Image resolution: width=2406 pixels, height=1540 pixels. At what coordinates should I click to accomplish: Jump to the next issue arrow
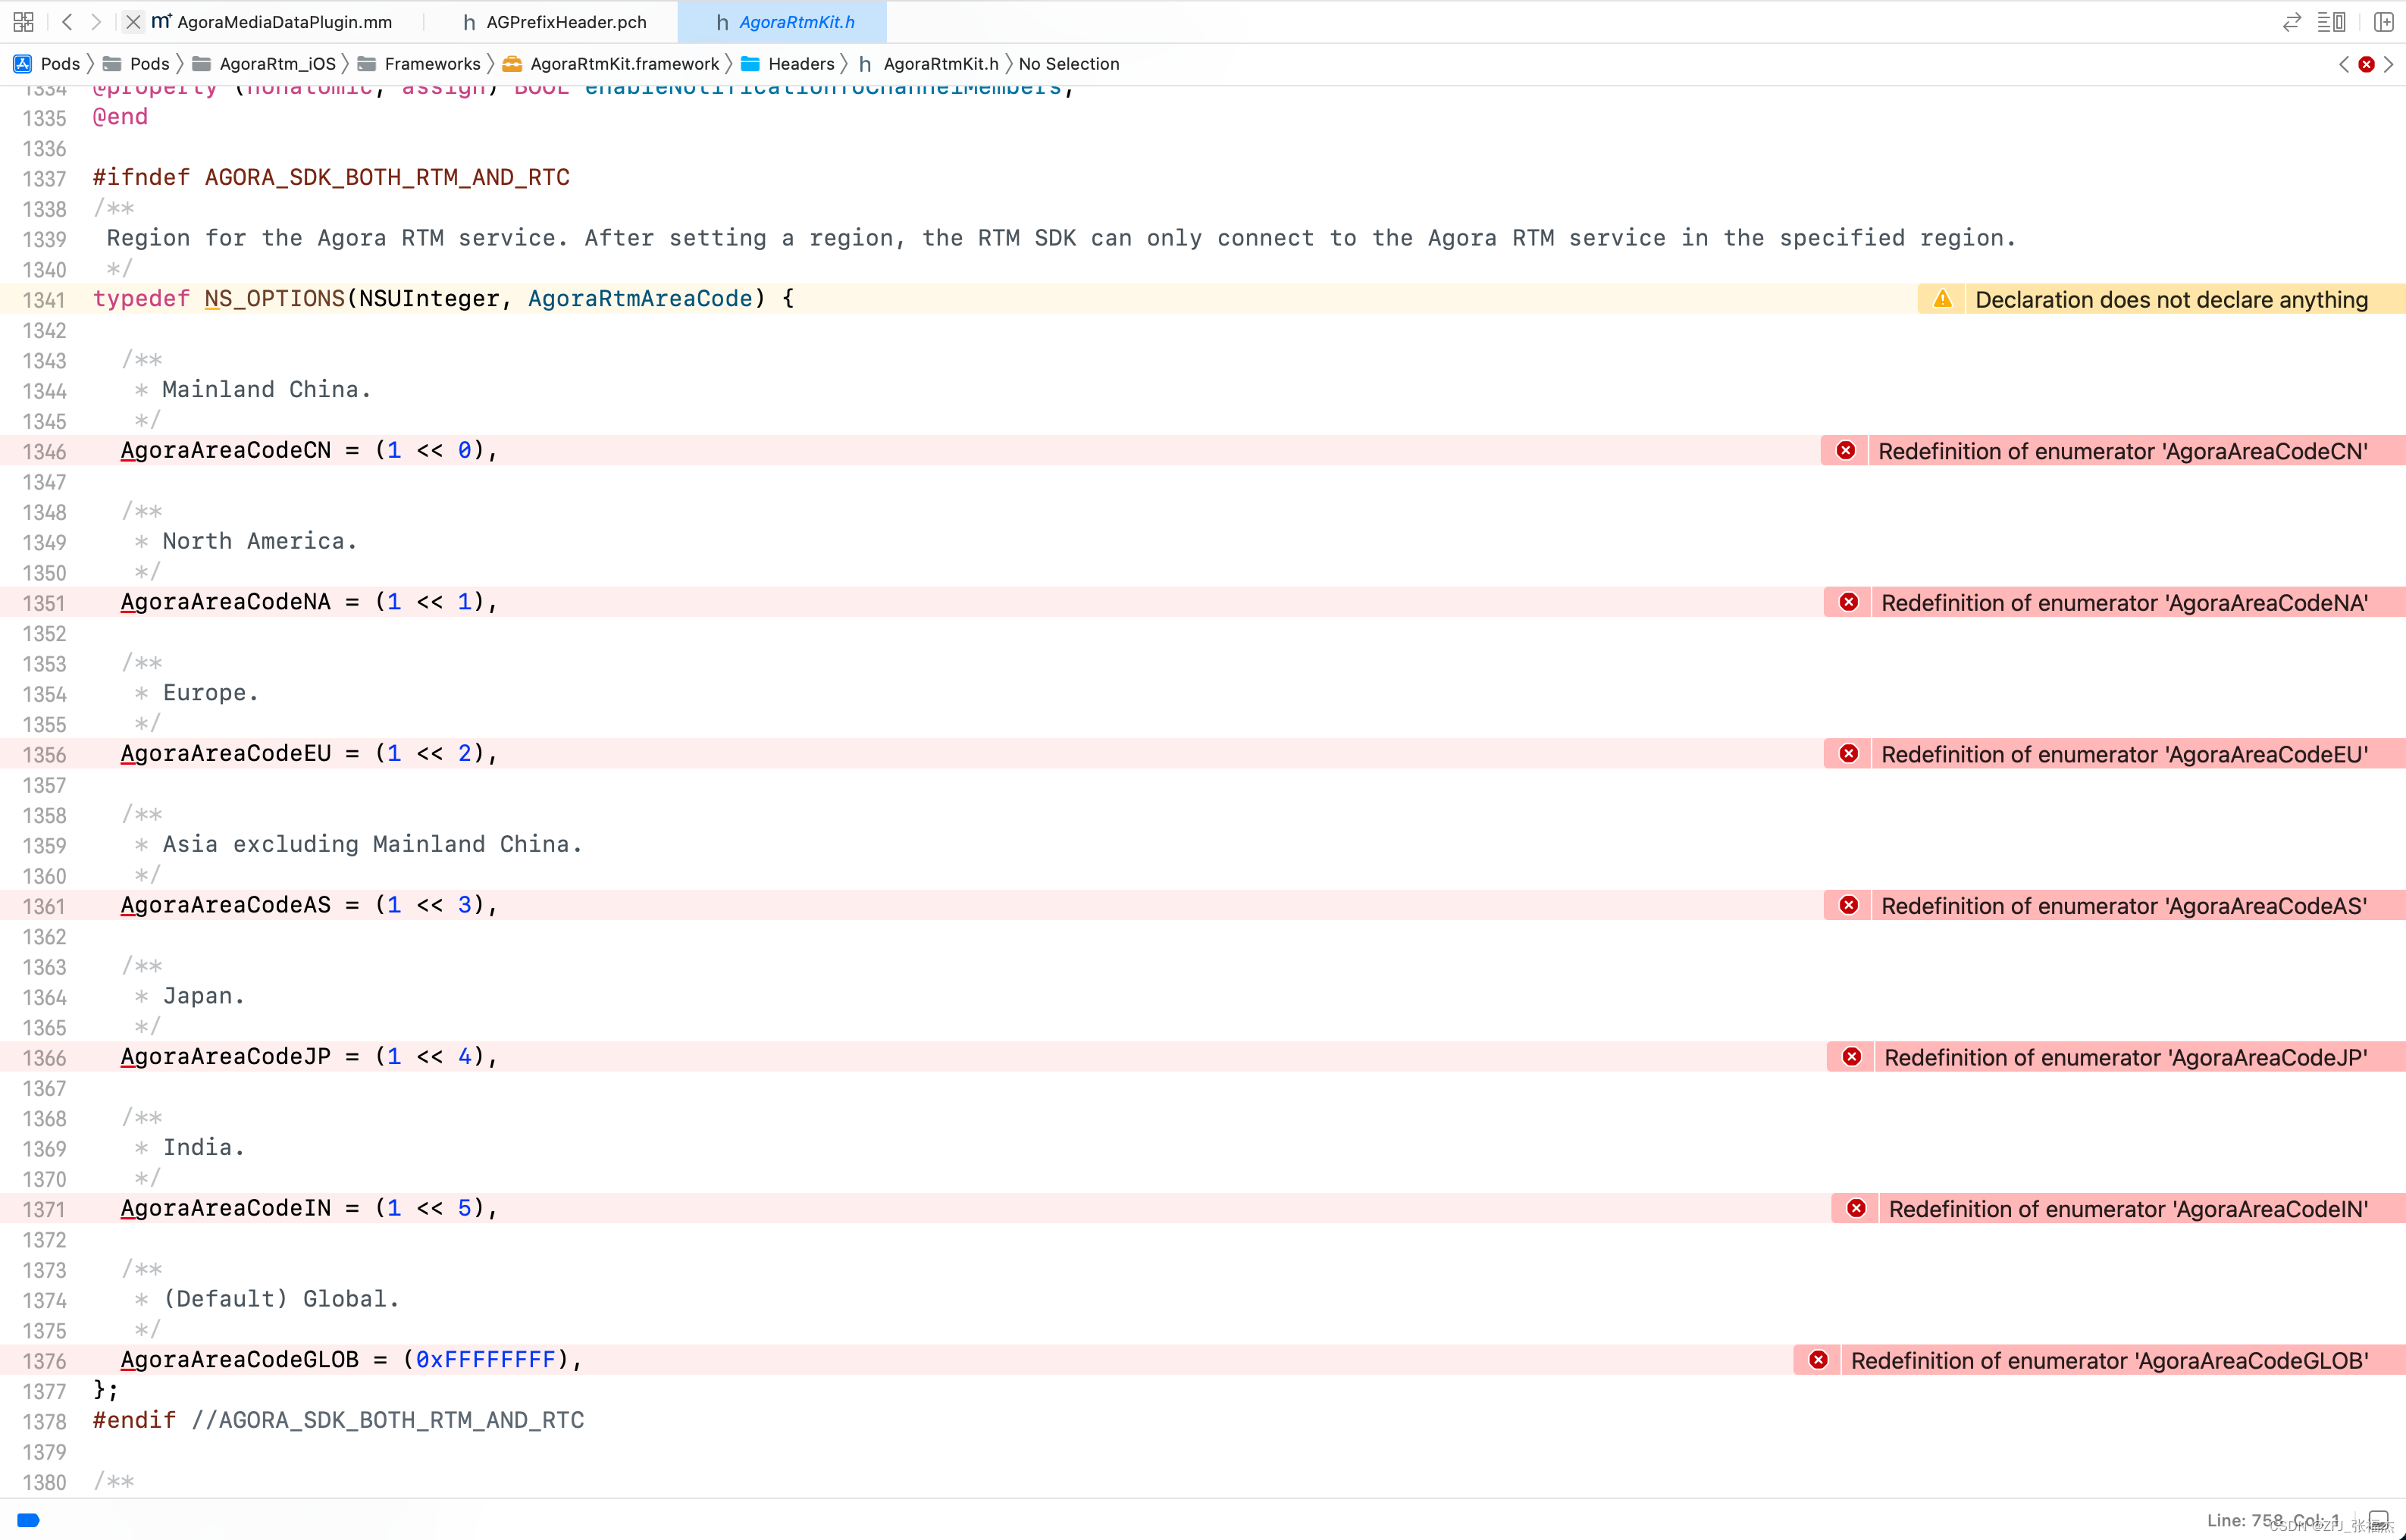coord(2389,64)
